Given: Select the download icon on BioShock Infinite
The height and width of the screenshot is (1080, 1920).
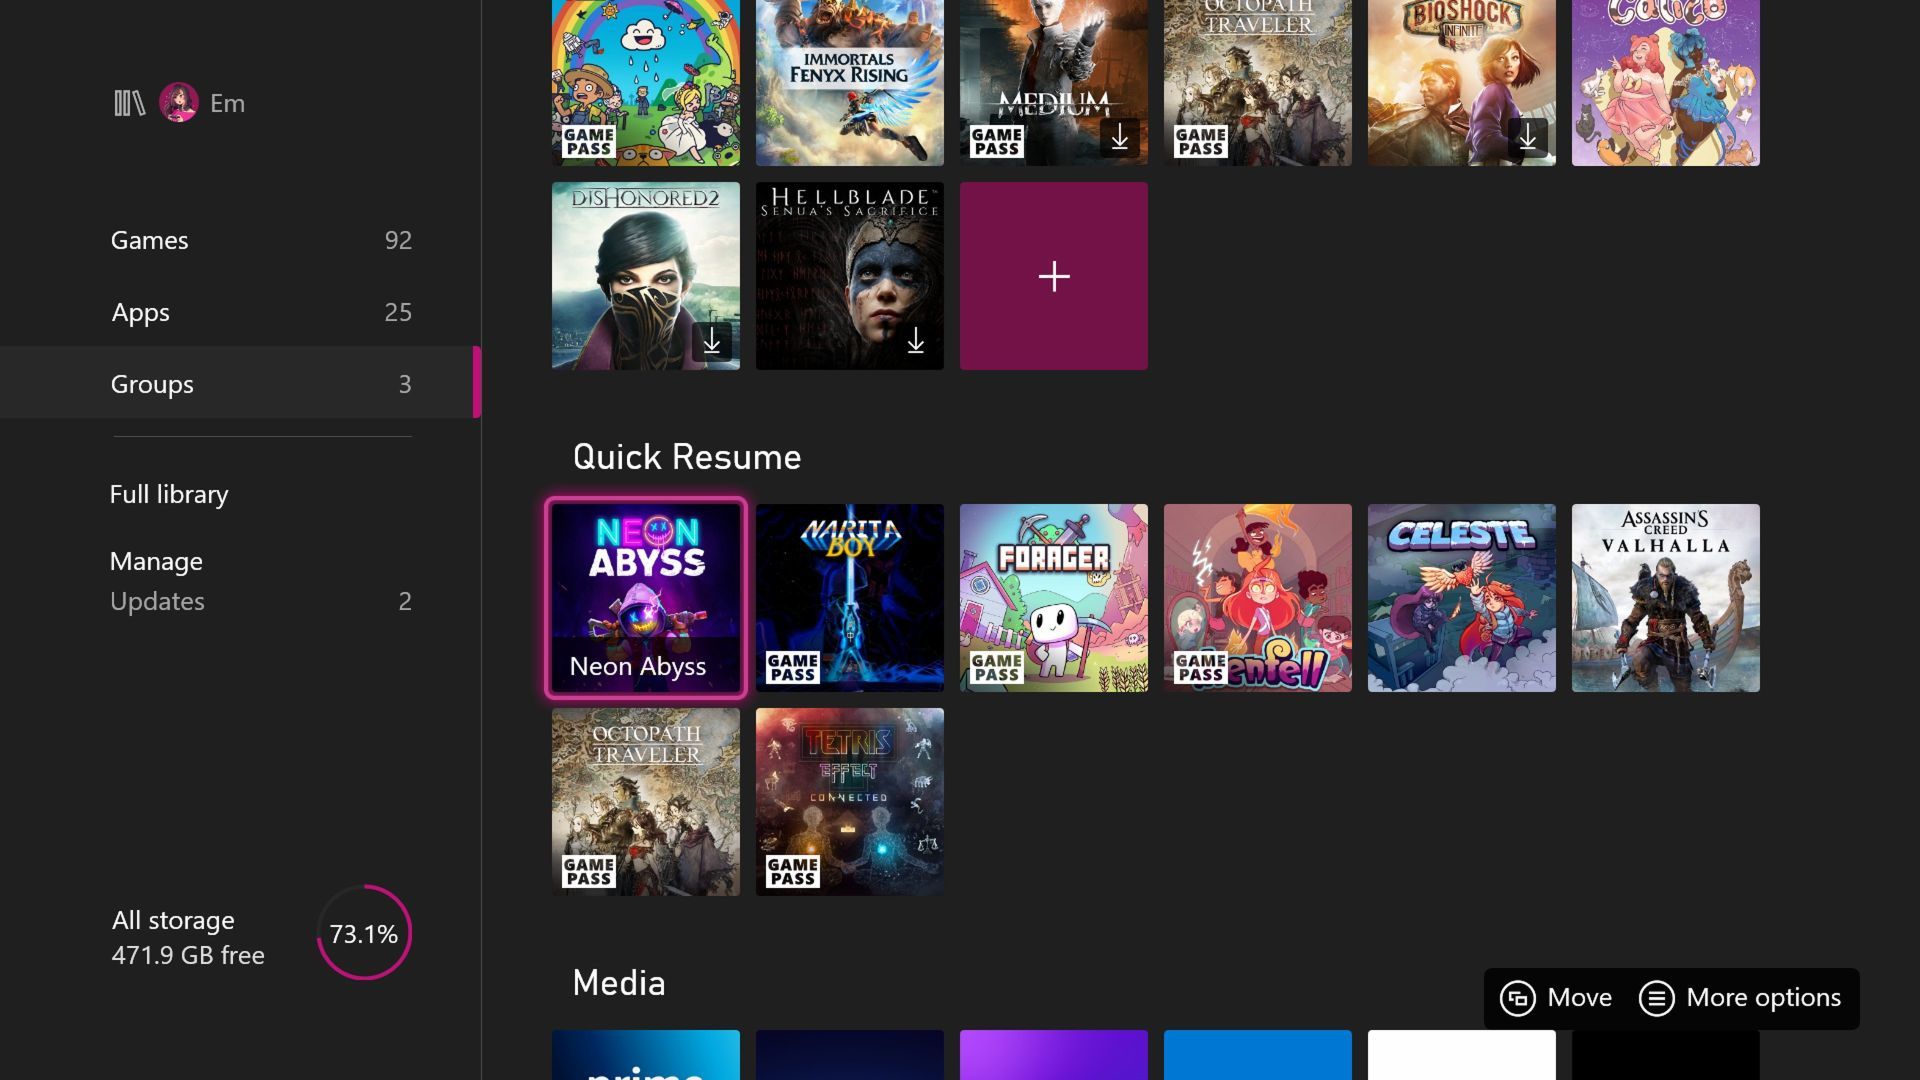Looking at the screenshot, I should pos(1527,136).
